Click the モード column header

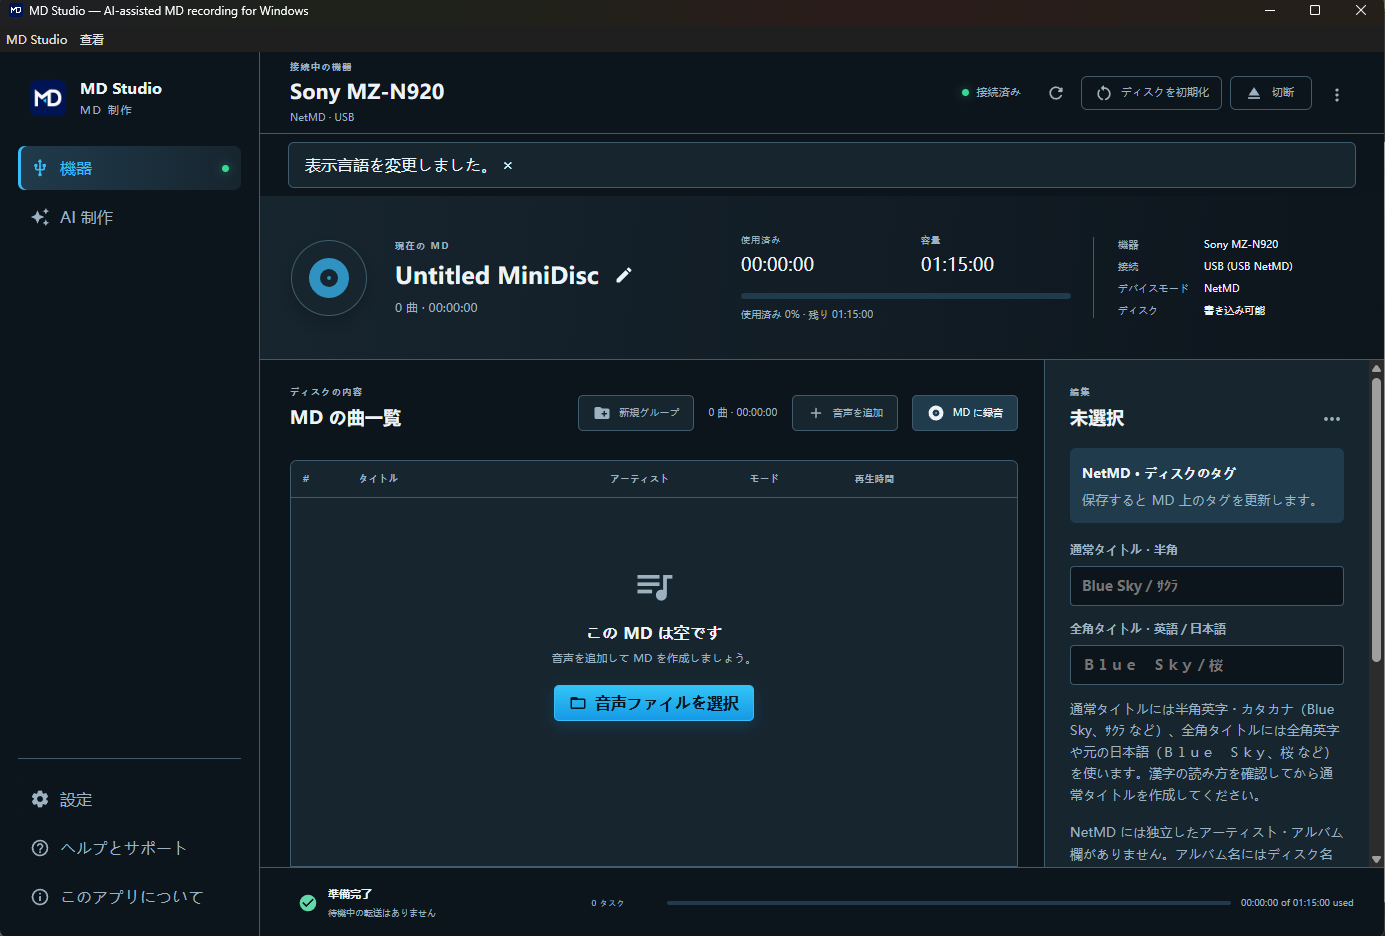click(764, 479)
